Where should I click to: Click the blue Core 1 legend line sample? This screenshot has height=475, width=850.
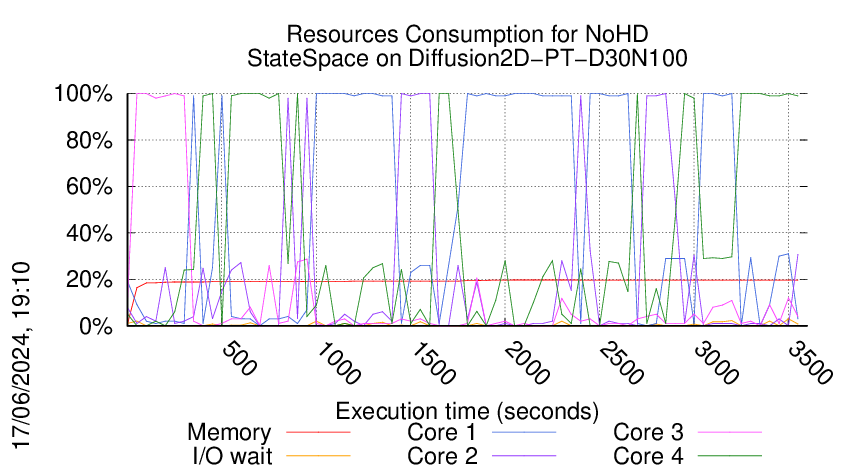coord(524,432)
